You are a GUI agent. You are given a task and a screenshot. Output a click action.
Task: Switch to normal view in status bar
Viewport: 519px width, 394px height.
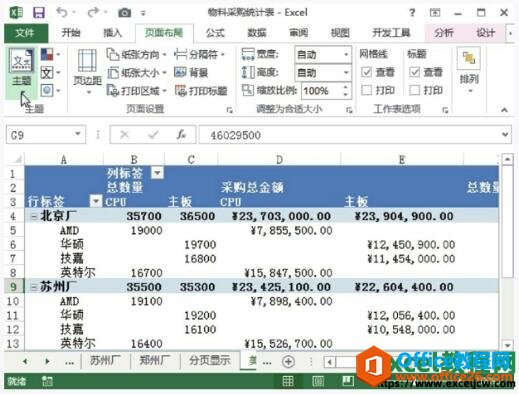tap(288, 381)
